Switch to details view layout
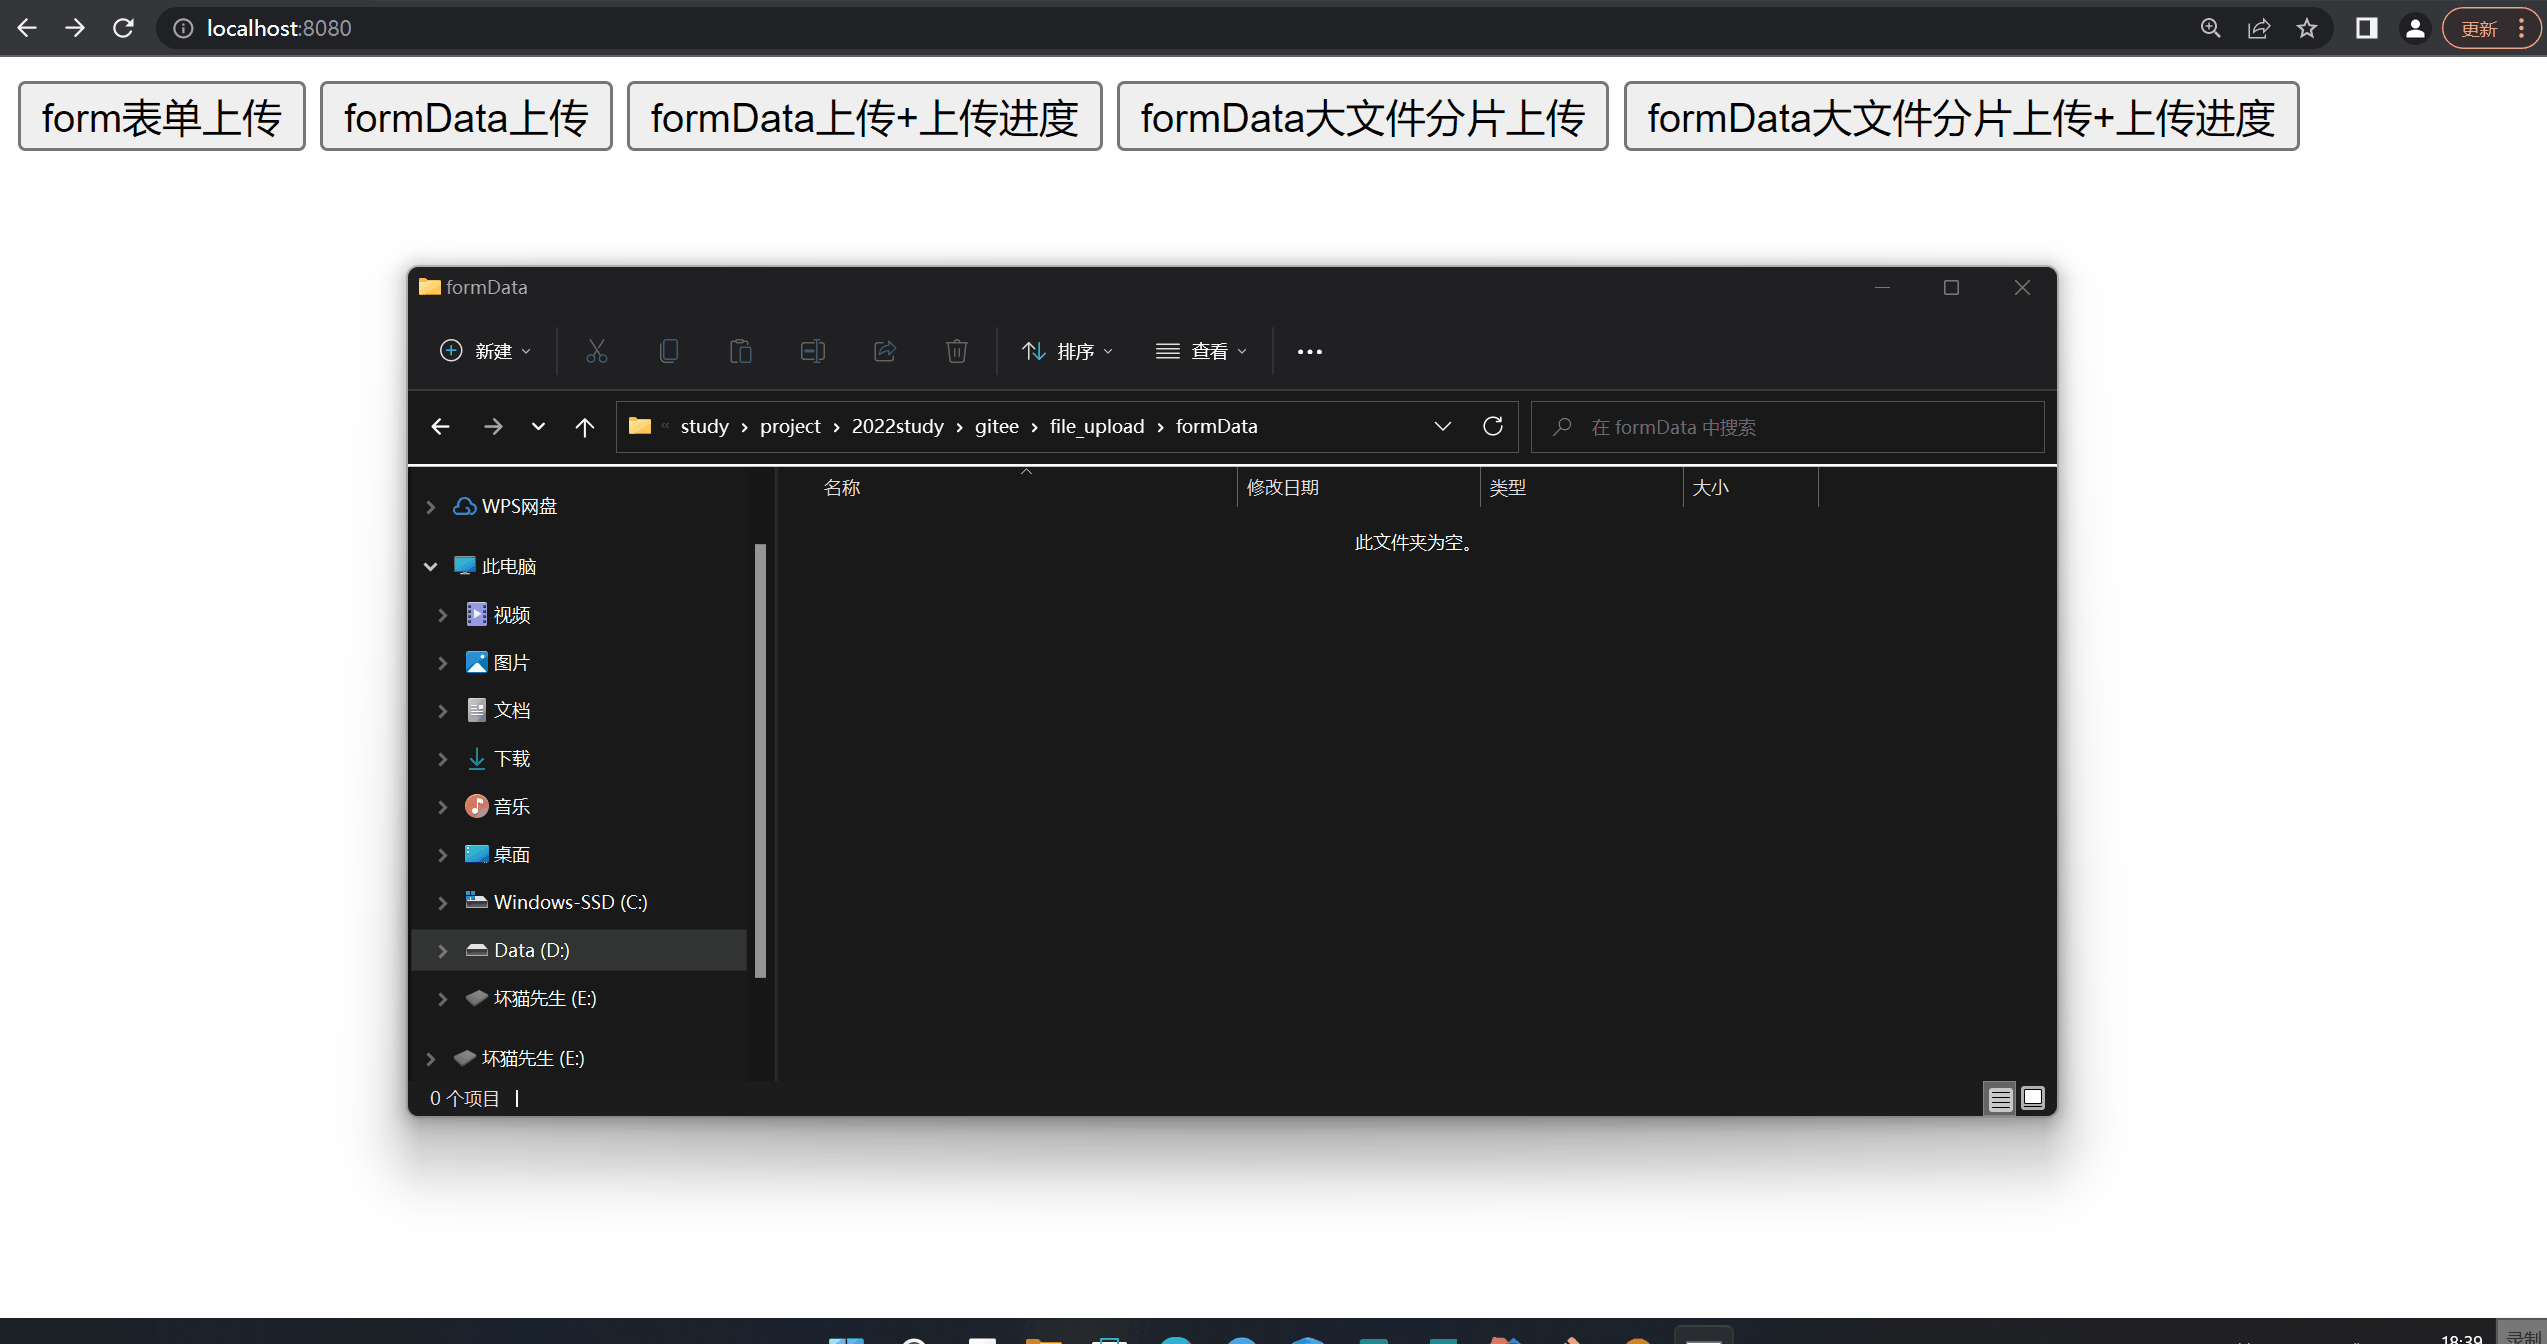2547x1344 pixels. (2000, 1099)
